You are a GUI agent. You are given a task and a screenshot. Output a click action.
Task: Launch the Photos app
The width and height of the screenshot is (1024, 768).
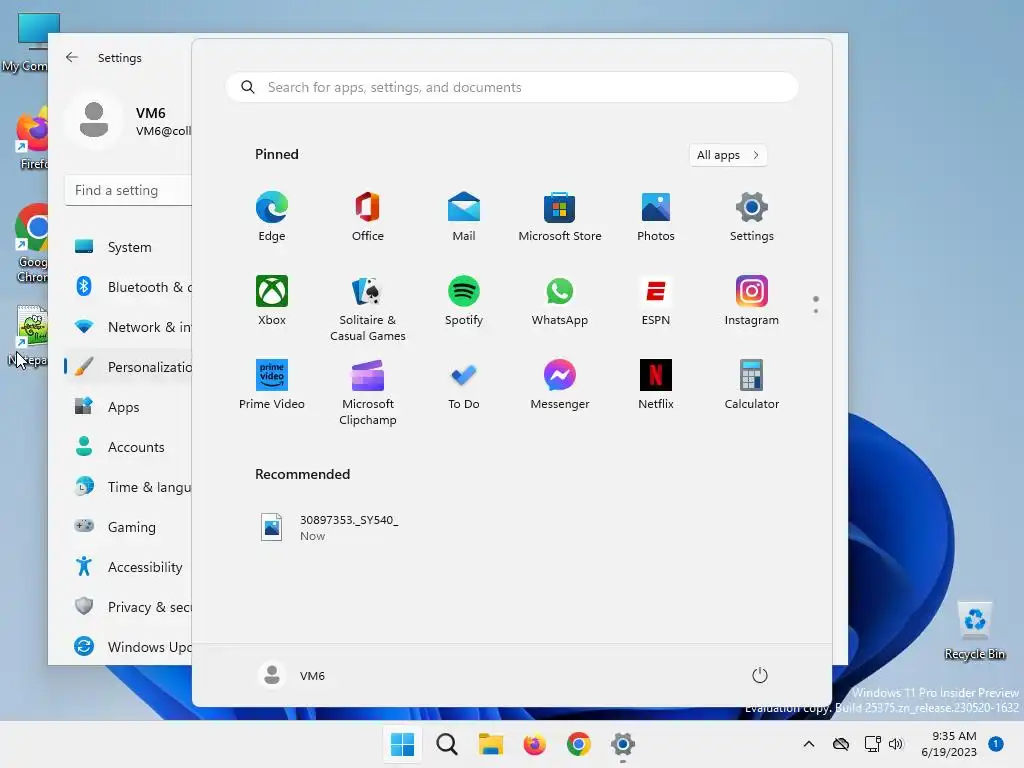[x=656, y=217]
